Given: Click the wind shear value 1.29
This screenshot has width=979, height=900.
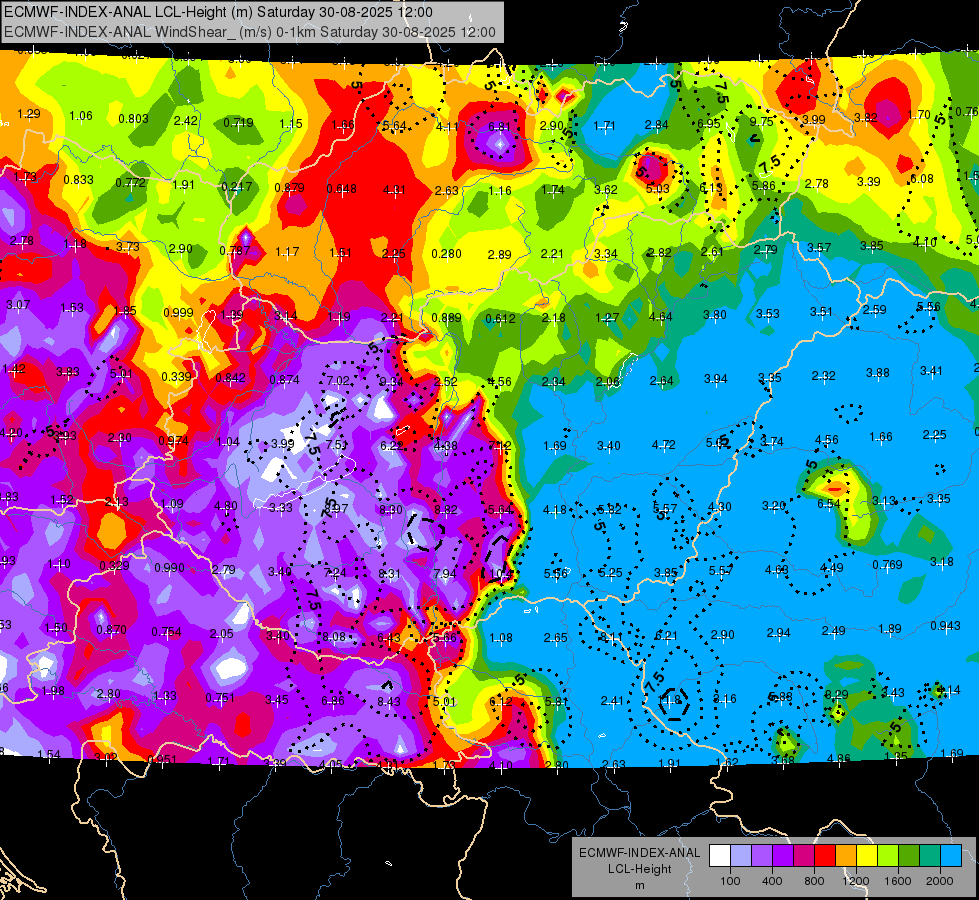Looking at the screenshot, I should coord(29,114).
